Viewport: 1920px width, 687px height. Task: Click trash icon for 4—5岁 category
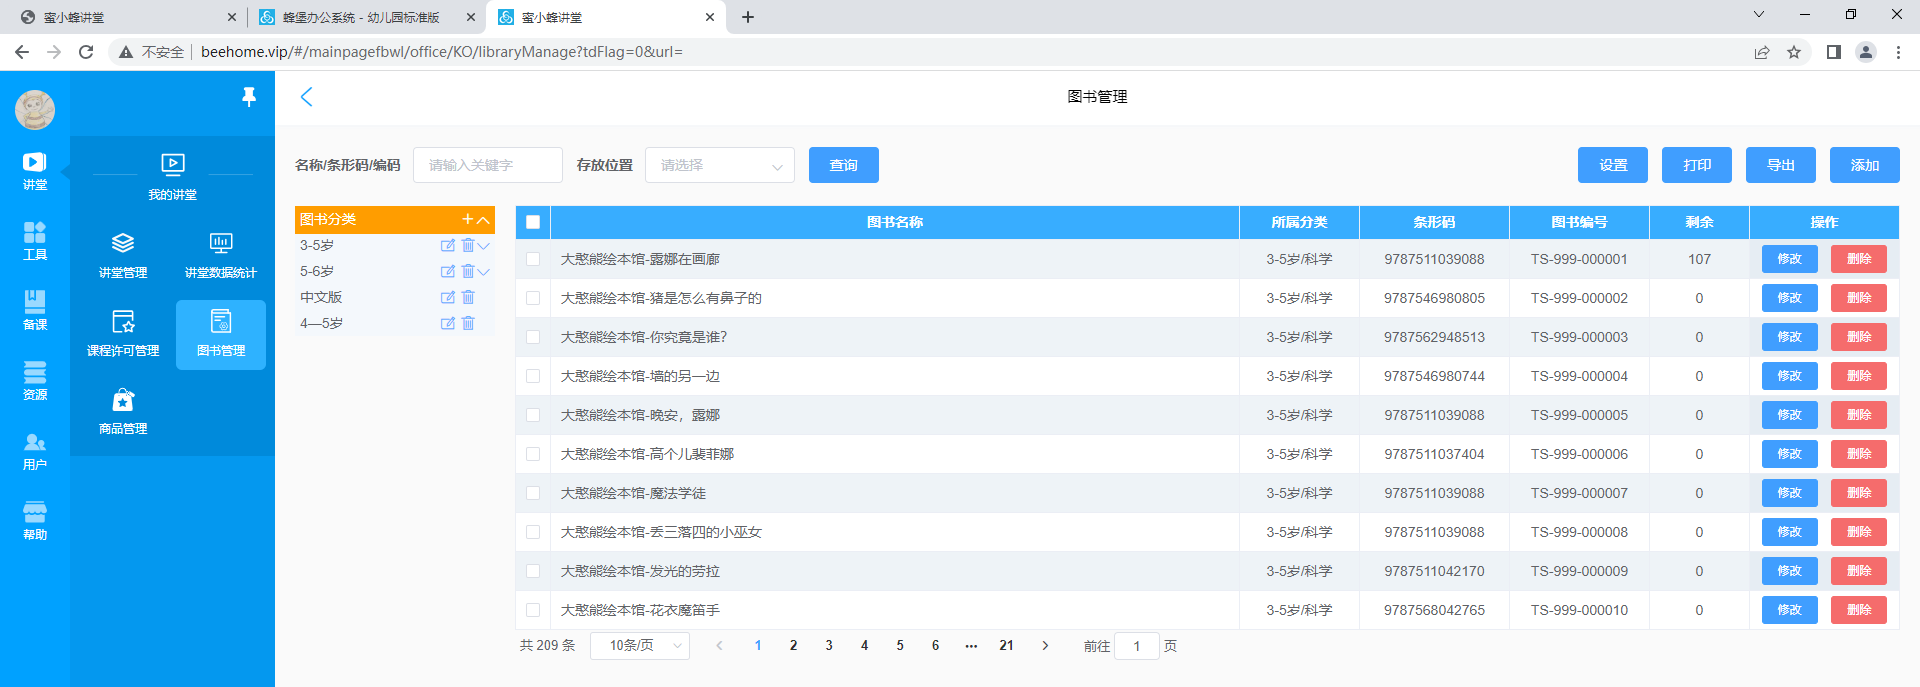pos(468,323)
